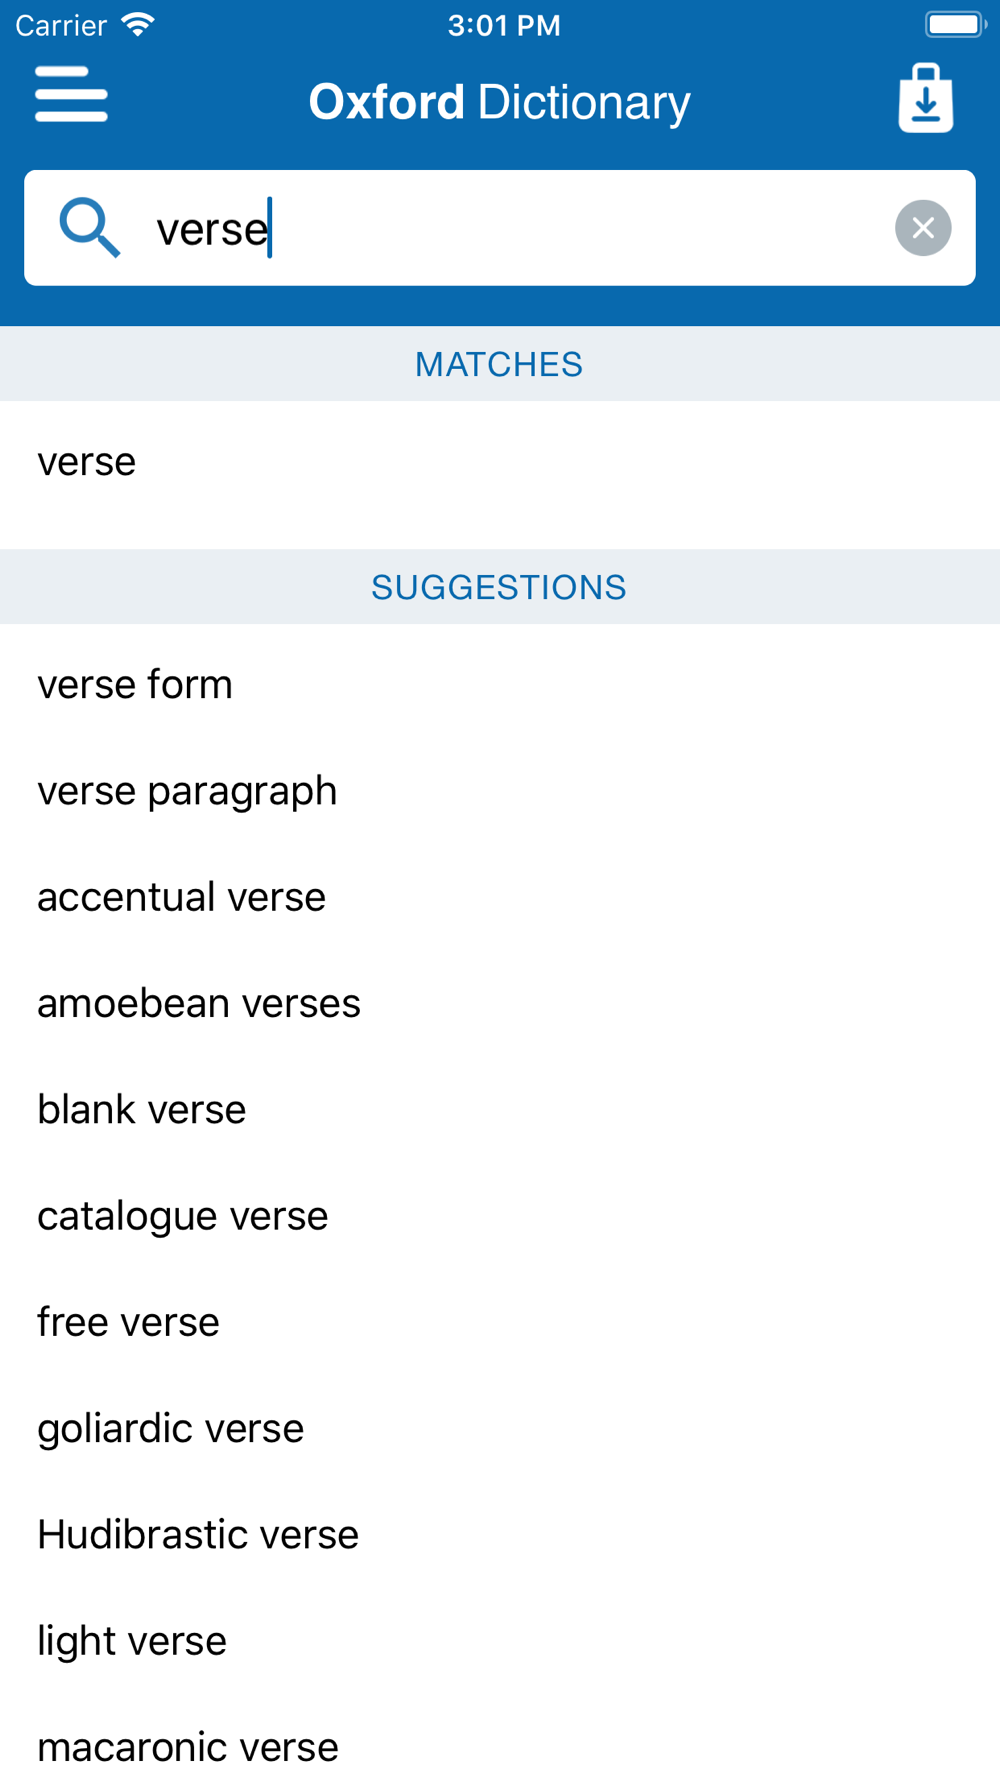Open the hamburger menu
Screen dimensions: 1000x1778
[71, 95]
